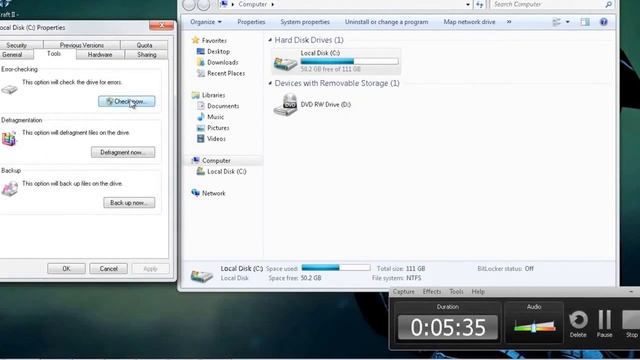640x360 pixels.
Task: Open the Quota tab
Action: [144, 45]
